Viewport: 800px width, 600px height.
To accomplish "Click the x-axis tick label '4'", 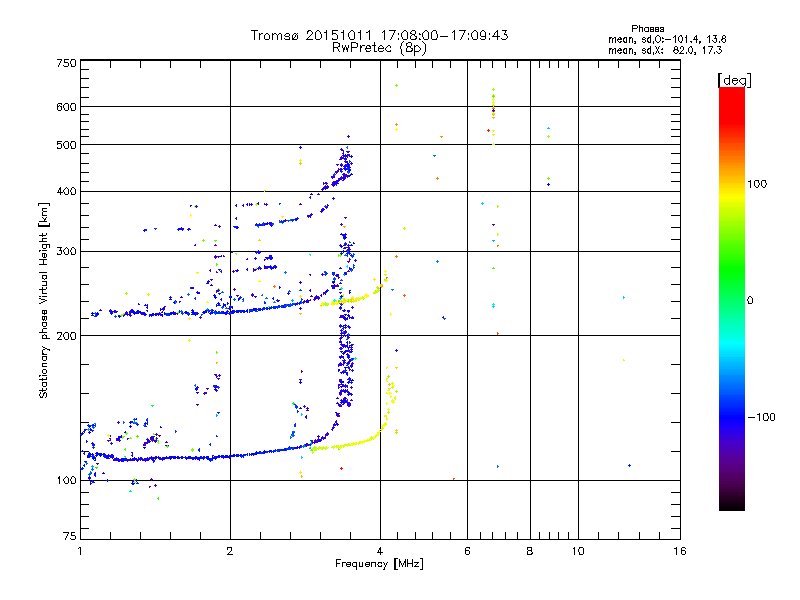I will pos(380,551).
